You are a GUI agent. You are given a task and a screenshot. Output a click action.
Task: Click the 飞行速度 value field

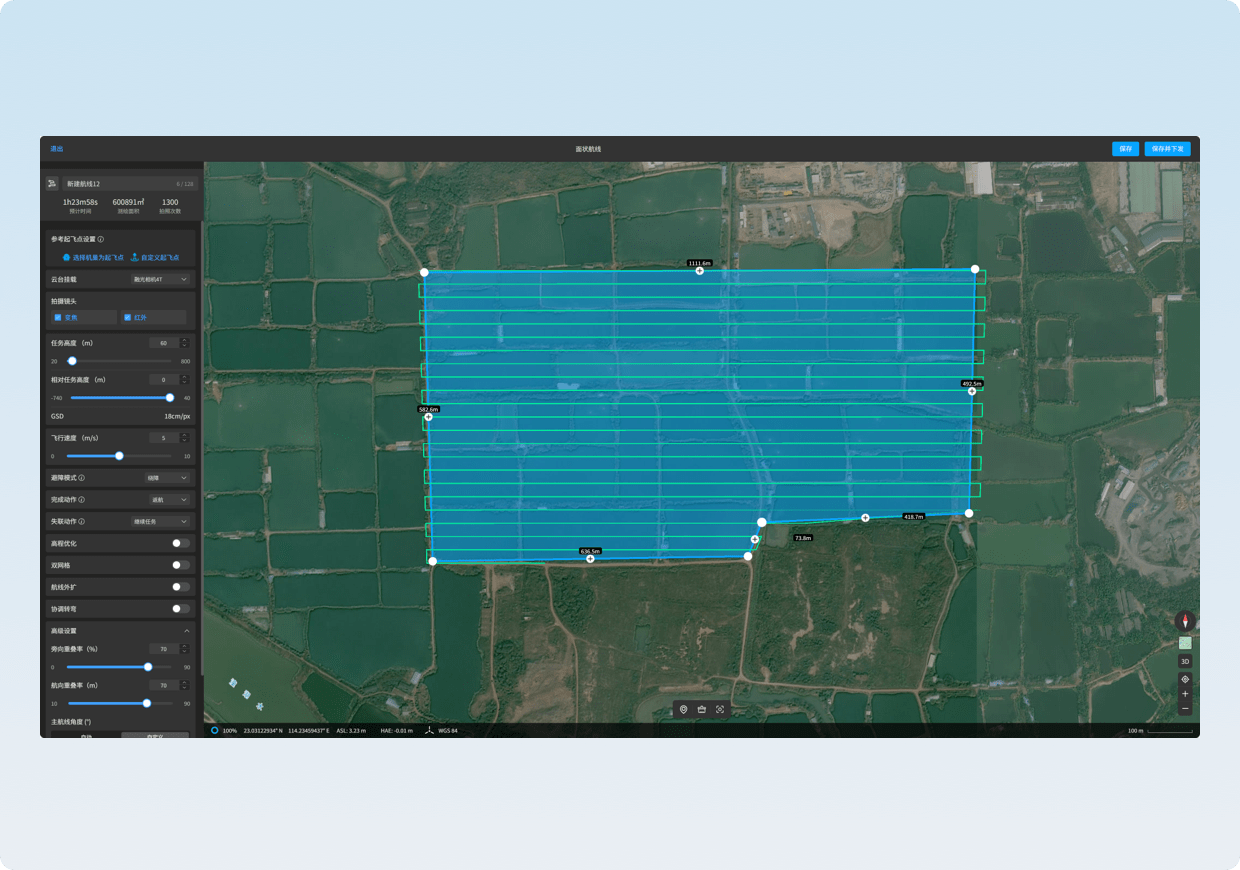point(164,438)
